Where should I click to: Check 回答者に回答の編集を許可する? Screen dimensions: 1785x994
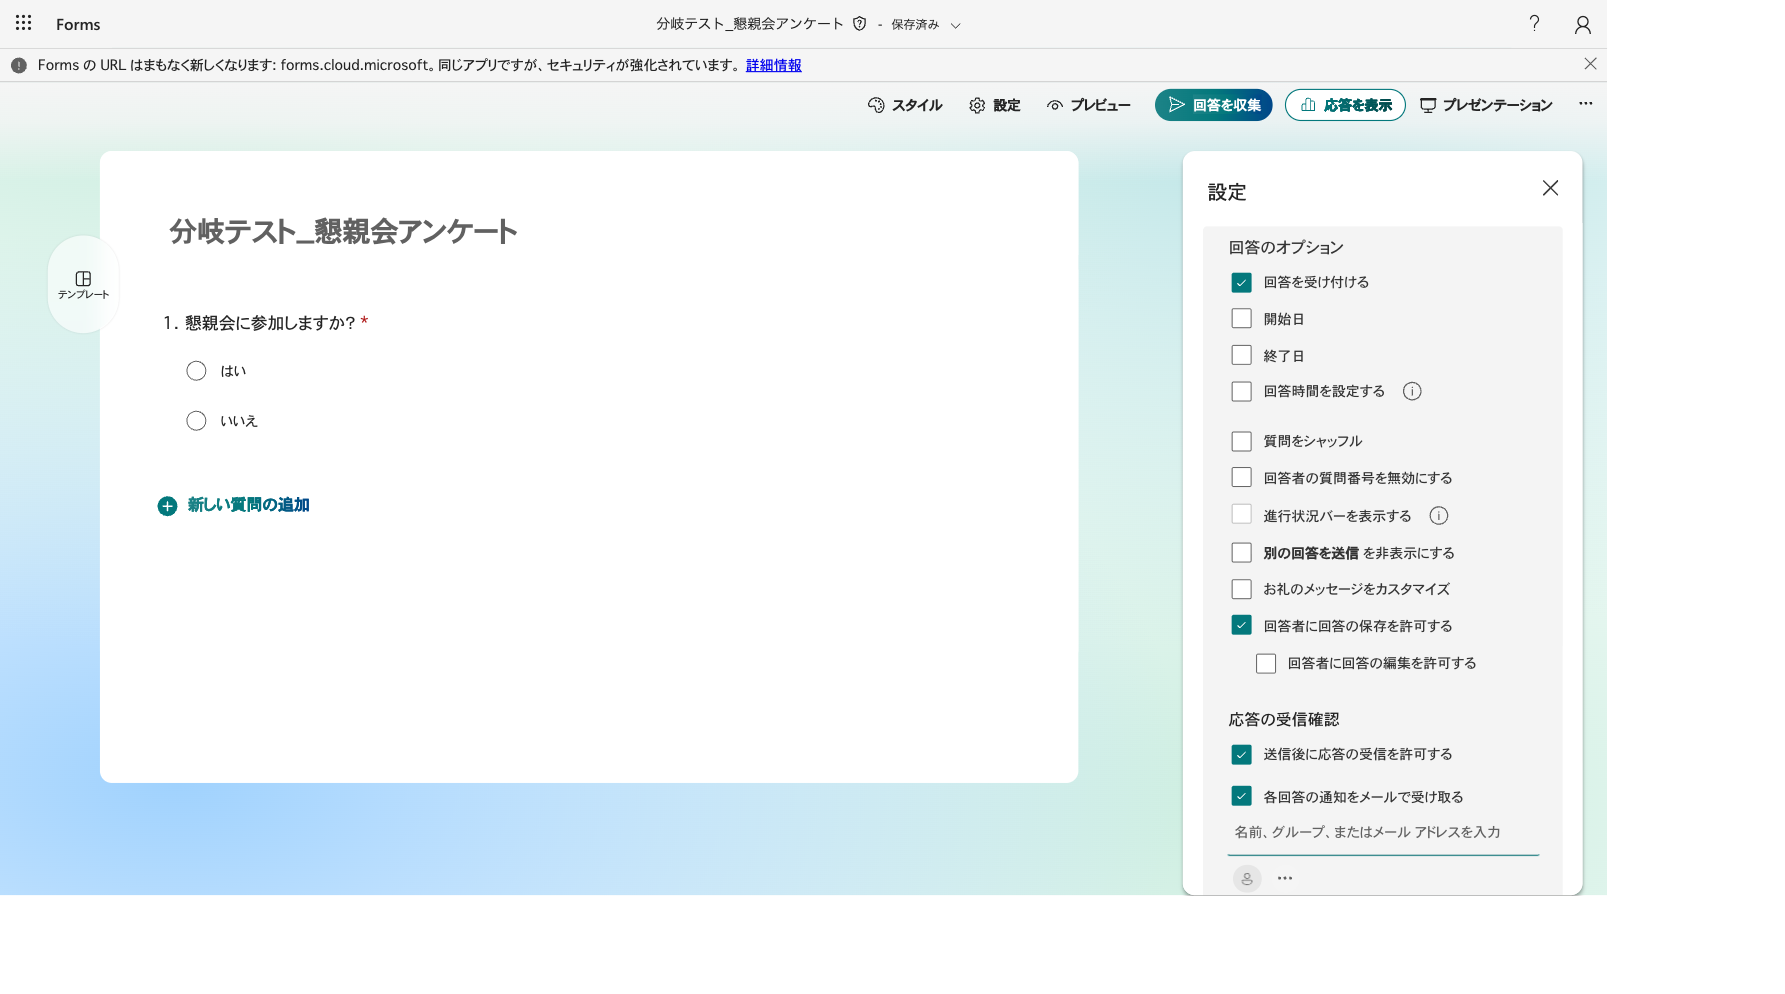pyautogui.click(x=1266, y=663)
